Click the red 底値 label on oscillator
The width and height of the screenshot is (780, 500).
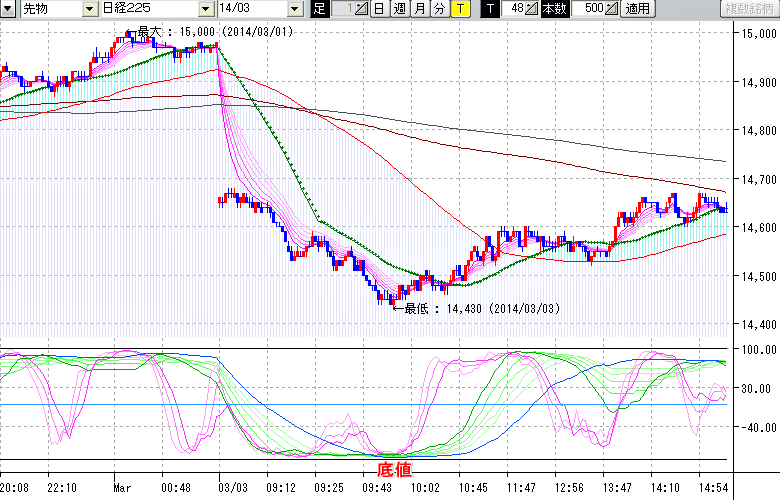tap(392, 468)
